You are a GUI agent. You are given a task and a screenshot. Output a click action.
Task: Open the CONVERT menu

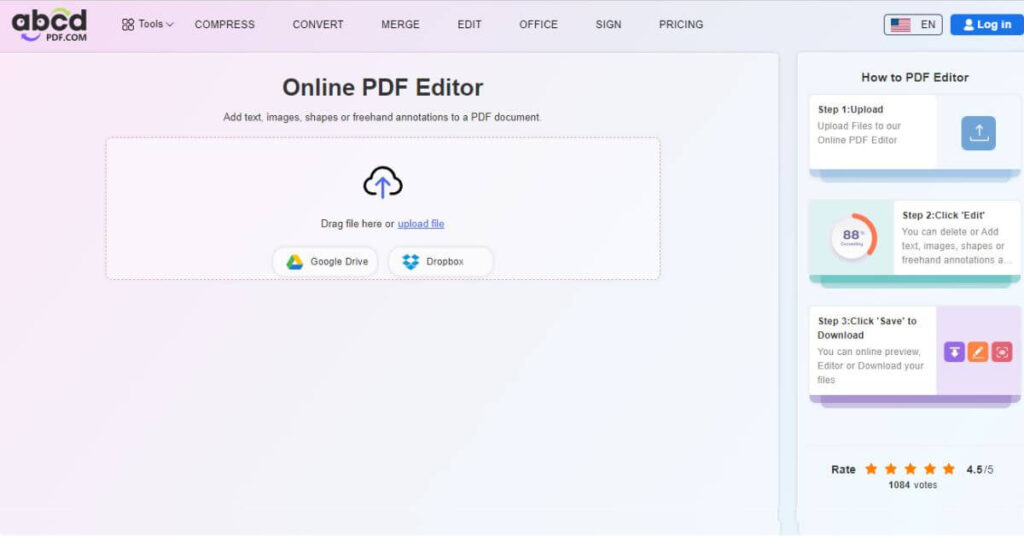pos(318,24)
